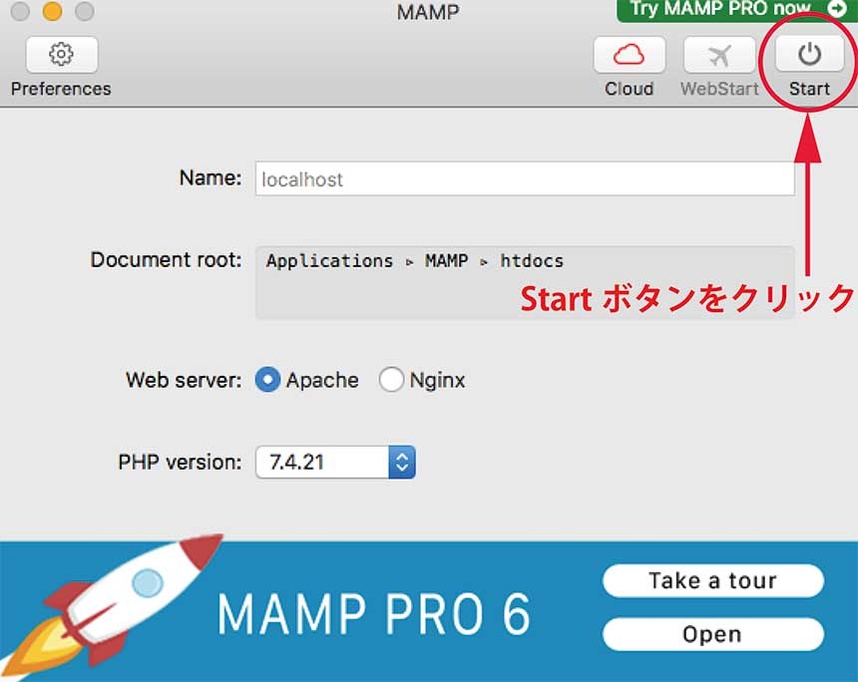Click the MAMP folder in document root path
Screen dimensions: 858x682
coord(446,261)
